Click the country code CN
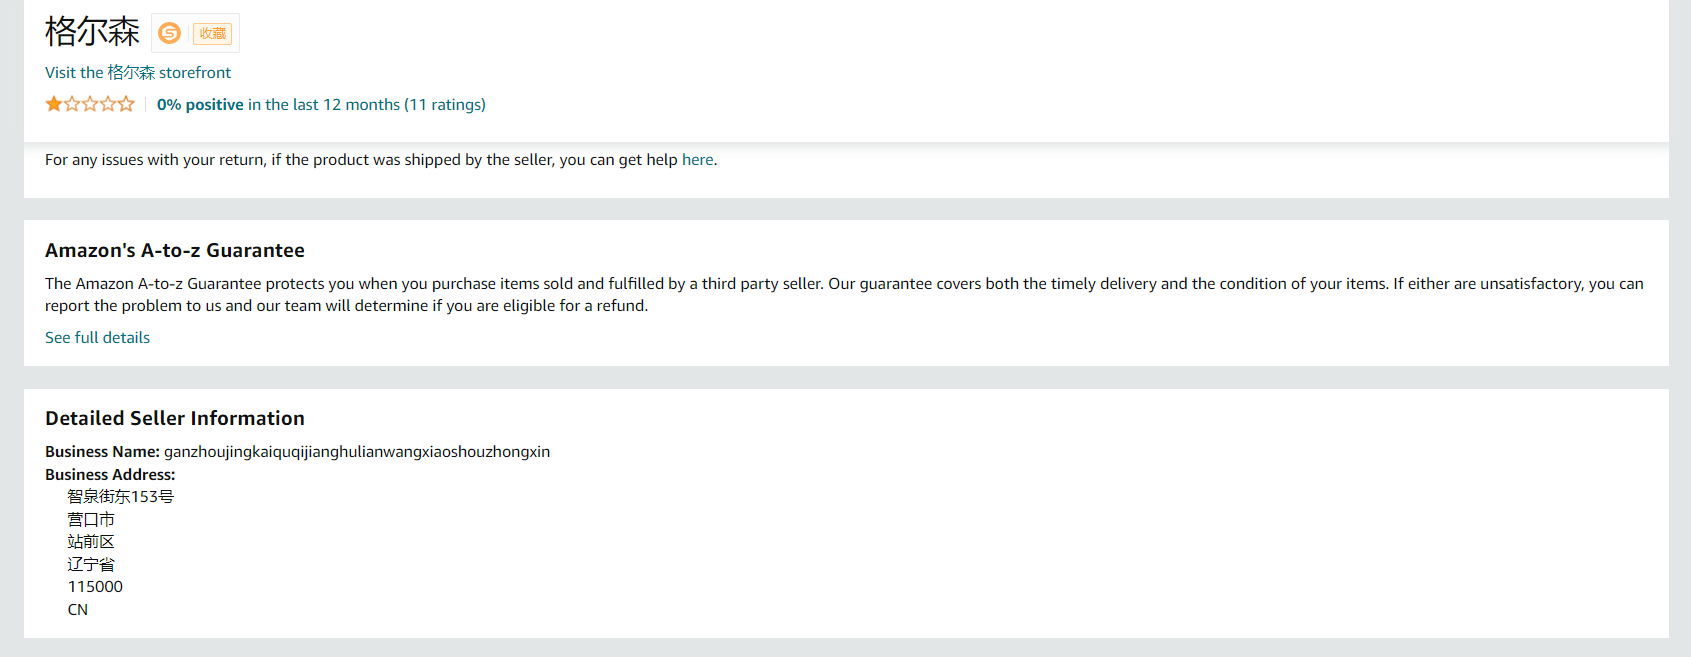 coord(78,610)
